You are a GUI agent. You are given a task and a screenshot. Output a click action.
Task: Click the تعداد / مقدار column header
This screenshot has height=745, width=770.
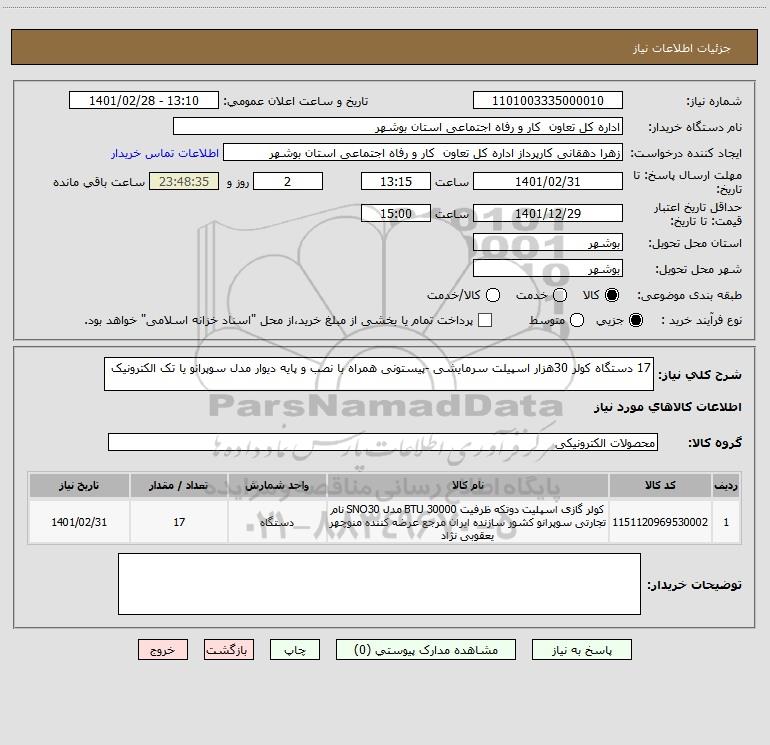coord(179,486)
